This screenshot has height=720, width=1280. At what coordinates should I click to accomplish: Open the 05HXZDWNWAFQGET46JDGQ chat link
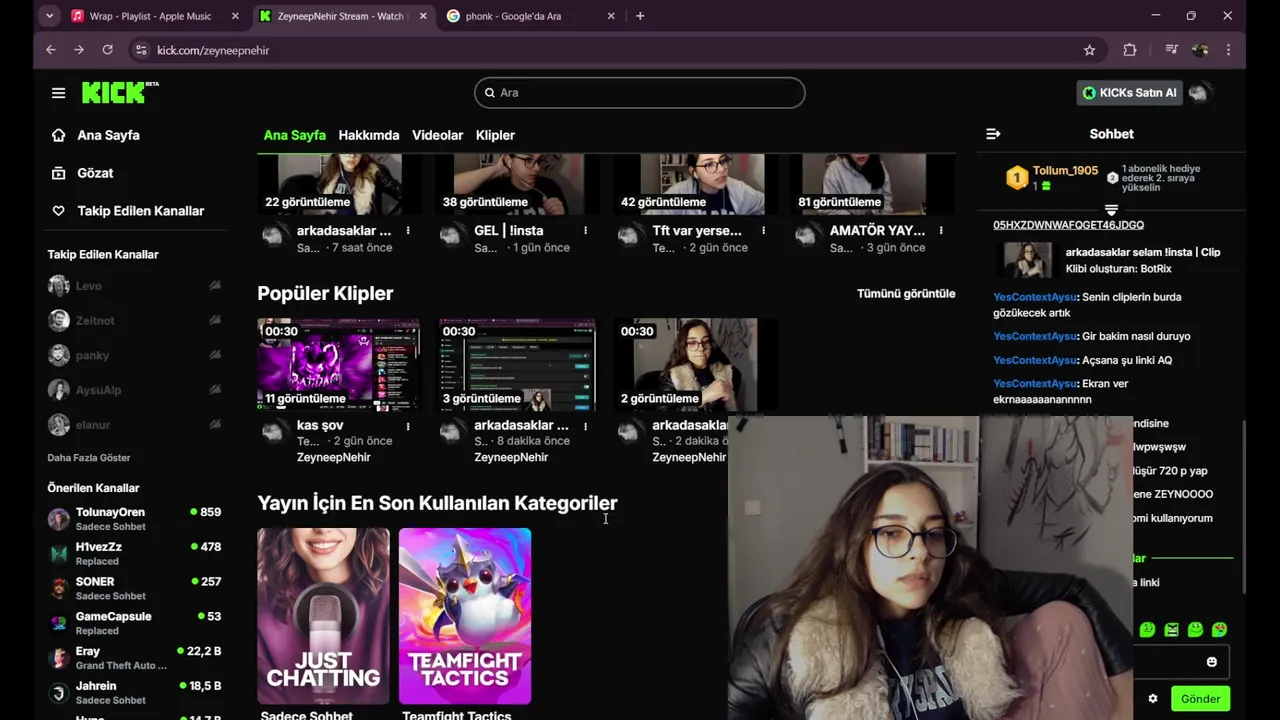click(1068, 225)
